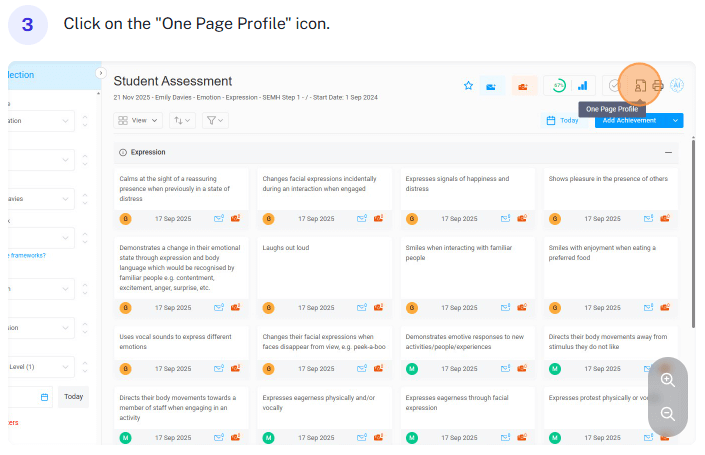Open the AI assistant icon
Image resolution: width=705 pixels, height=455 pixels.
(x=677, y=86)
